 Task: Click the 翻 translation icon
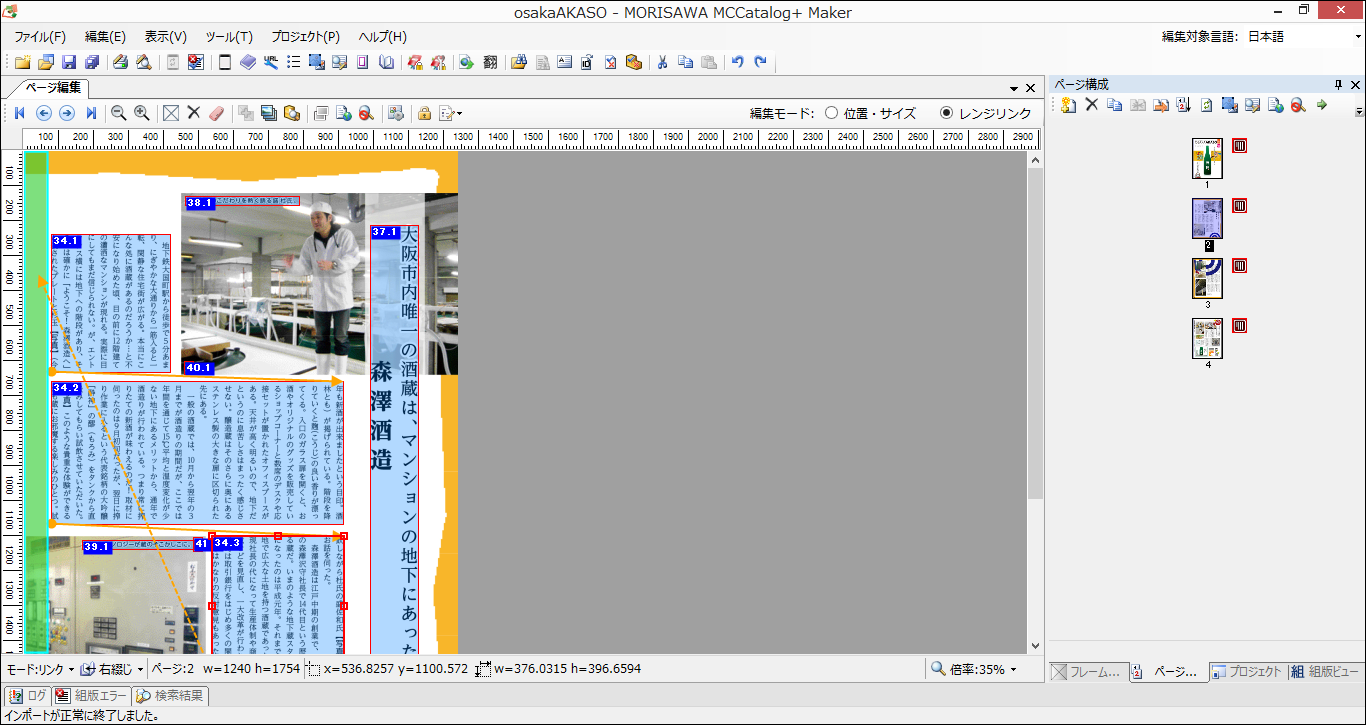click(490, 62)
